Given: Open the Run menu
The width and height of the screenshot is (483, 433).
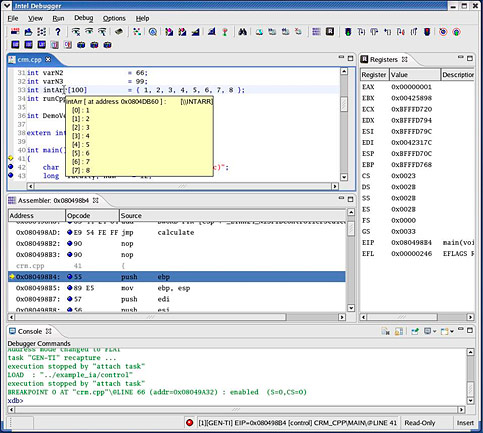Looking at the screenshot, I should pos(58,18).
